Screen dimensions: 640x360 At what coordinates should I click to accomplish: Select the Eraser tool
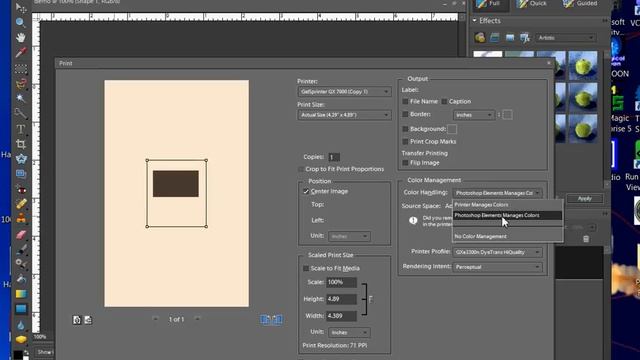(20, 234)
